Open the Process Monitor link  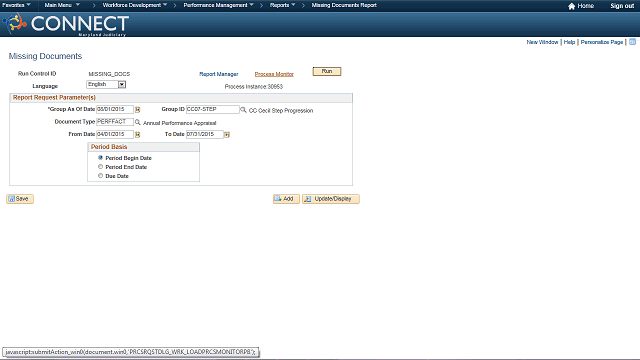pyautogui.click(x=274, y=74)
